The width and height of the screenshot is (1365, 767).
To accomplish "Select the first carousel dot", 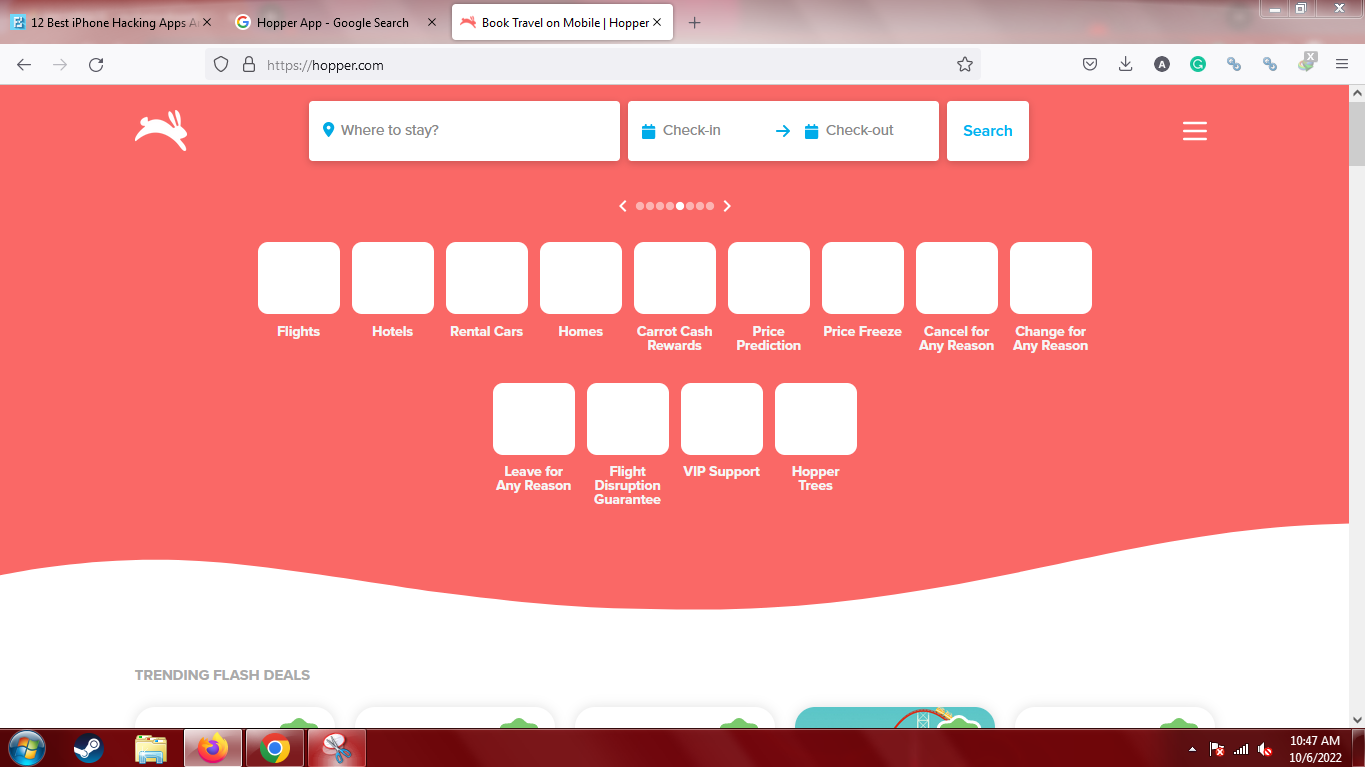I will [640, 206].
